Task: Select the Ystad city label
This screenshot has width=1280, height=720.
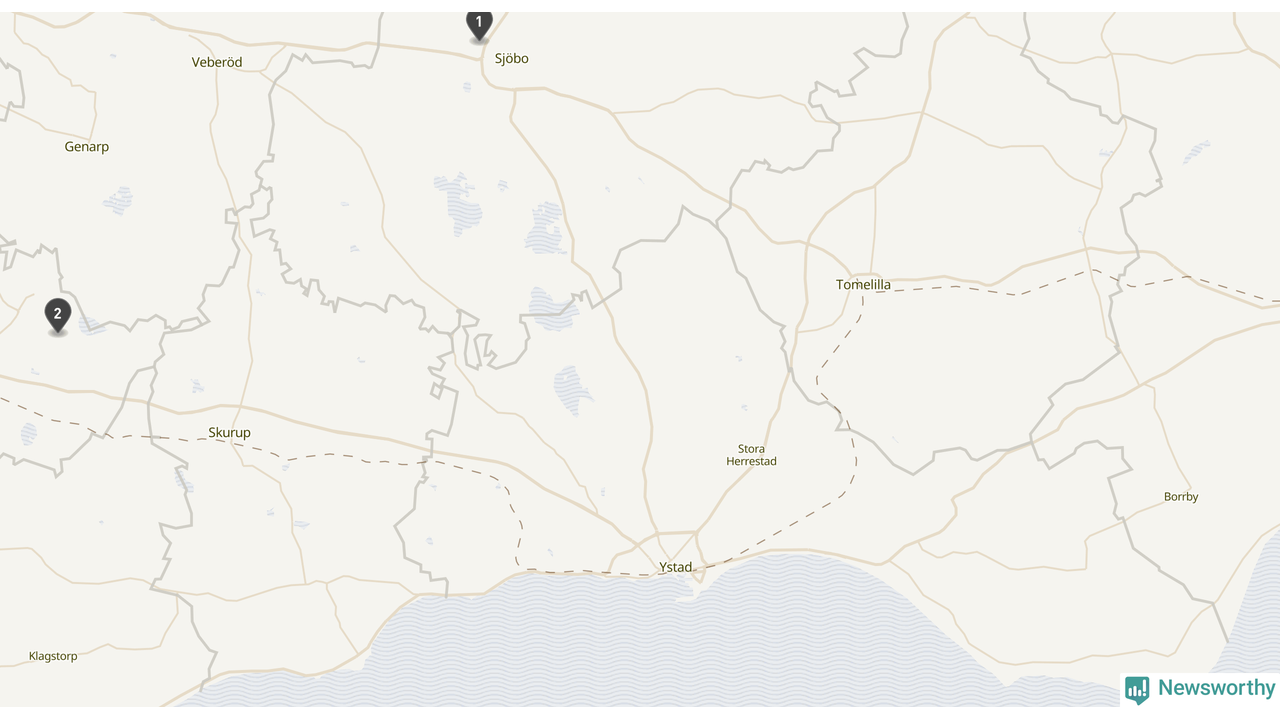Action: click(x=675, y=567)
